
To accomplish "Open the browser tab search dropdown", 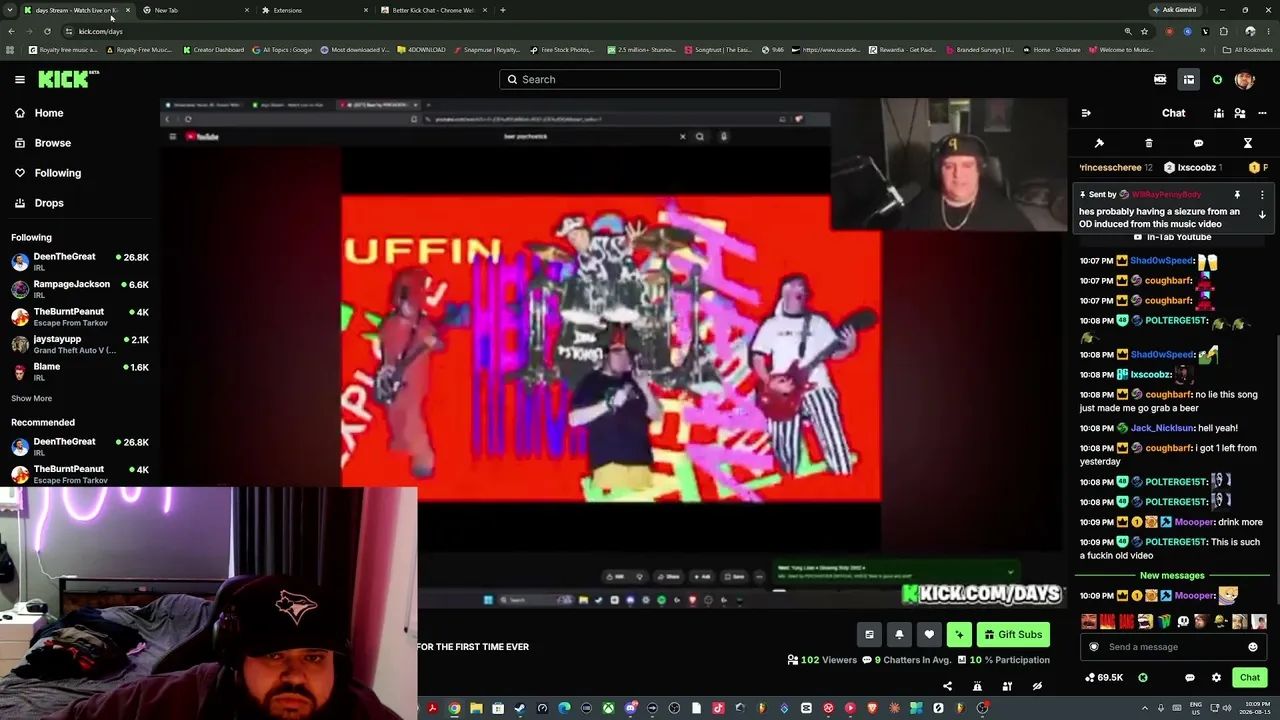I will 10,10.
